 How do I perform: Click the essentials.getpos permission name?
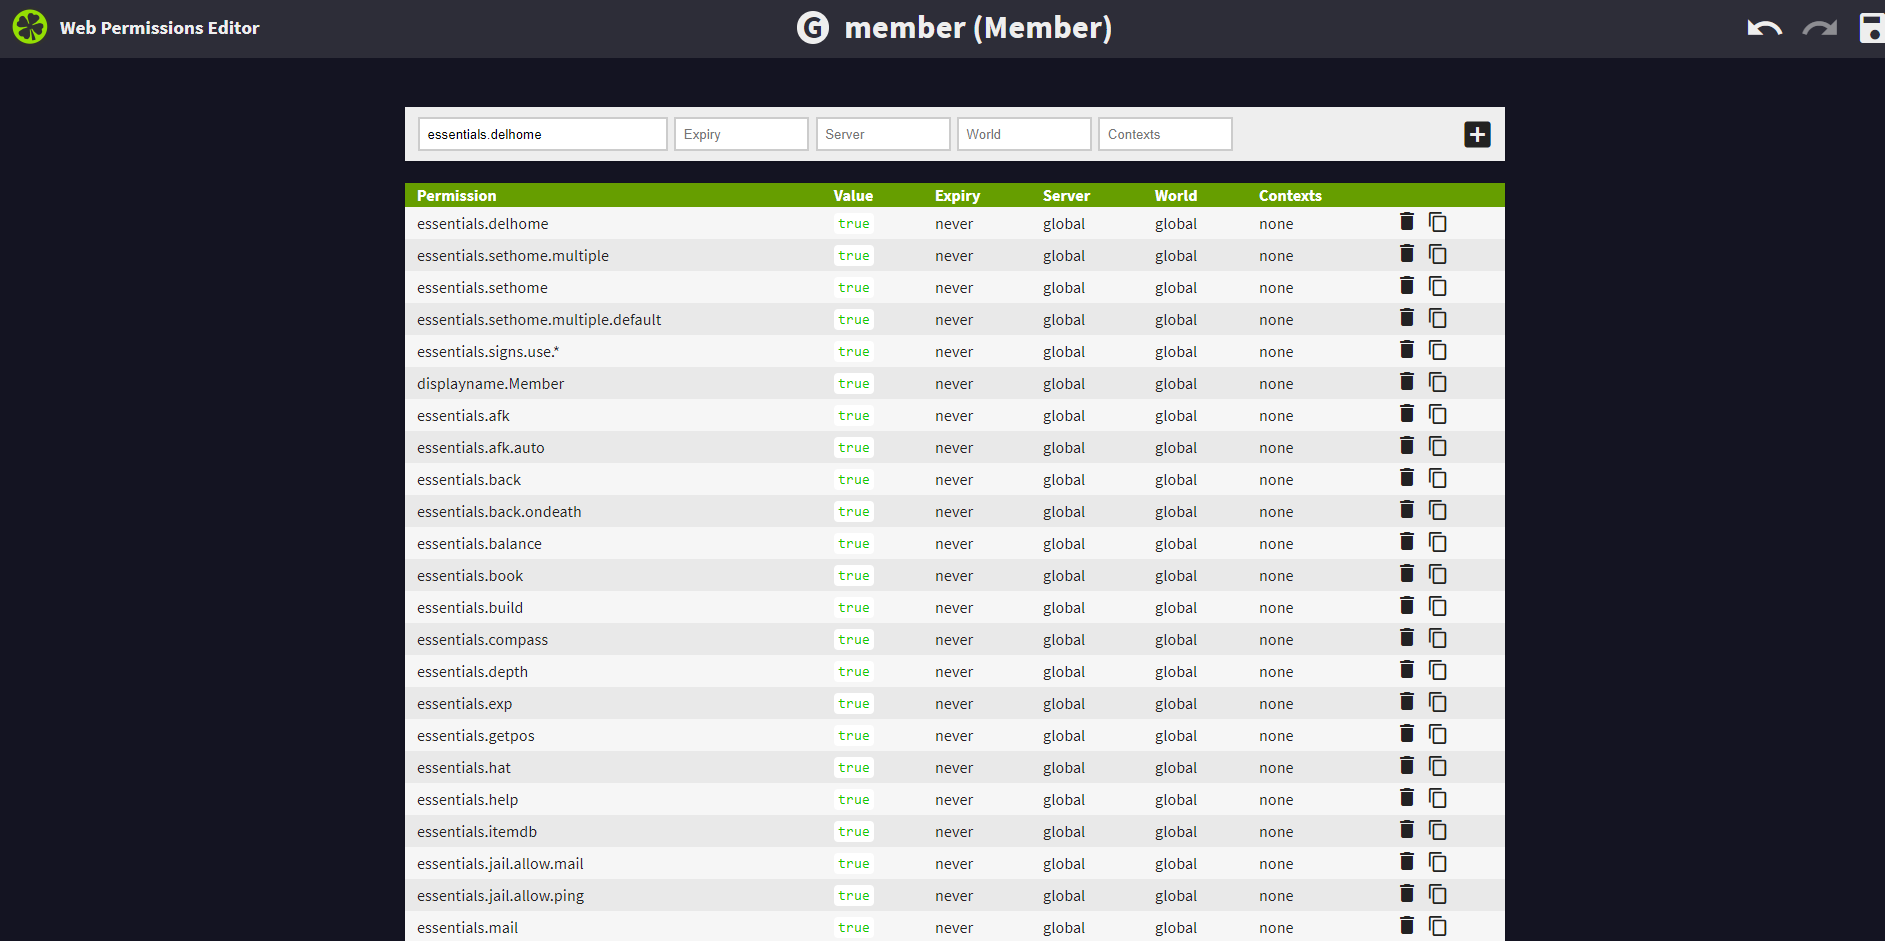[476, 736]
